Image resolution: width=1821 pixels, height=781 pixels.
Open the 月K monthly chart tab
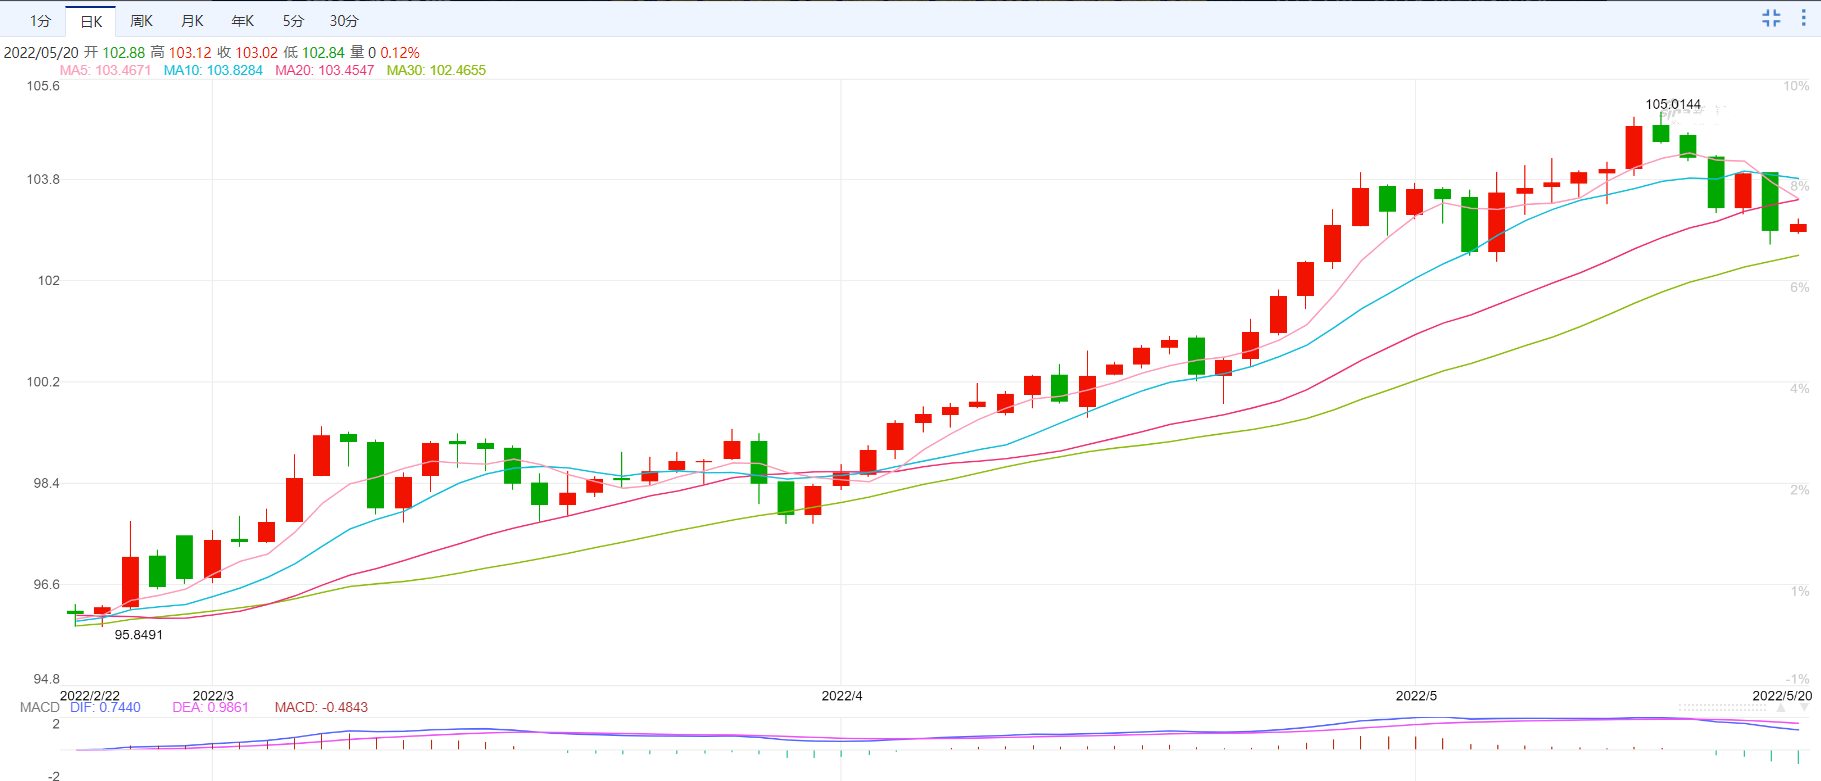(192, 21)
